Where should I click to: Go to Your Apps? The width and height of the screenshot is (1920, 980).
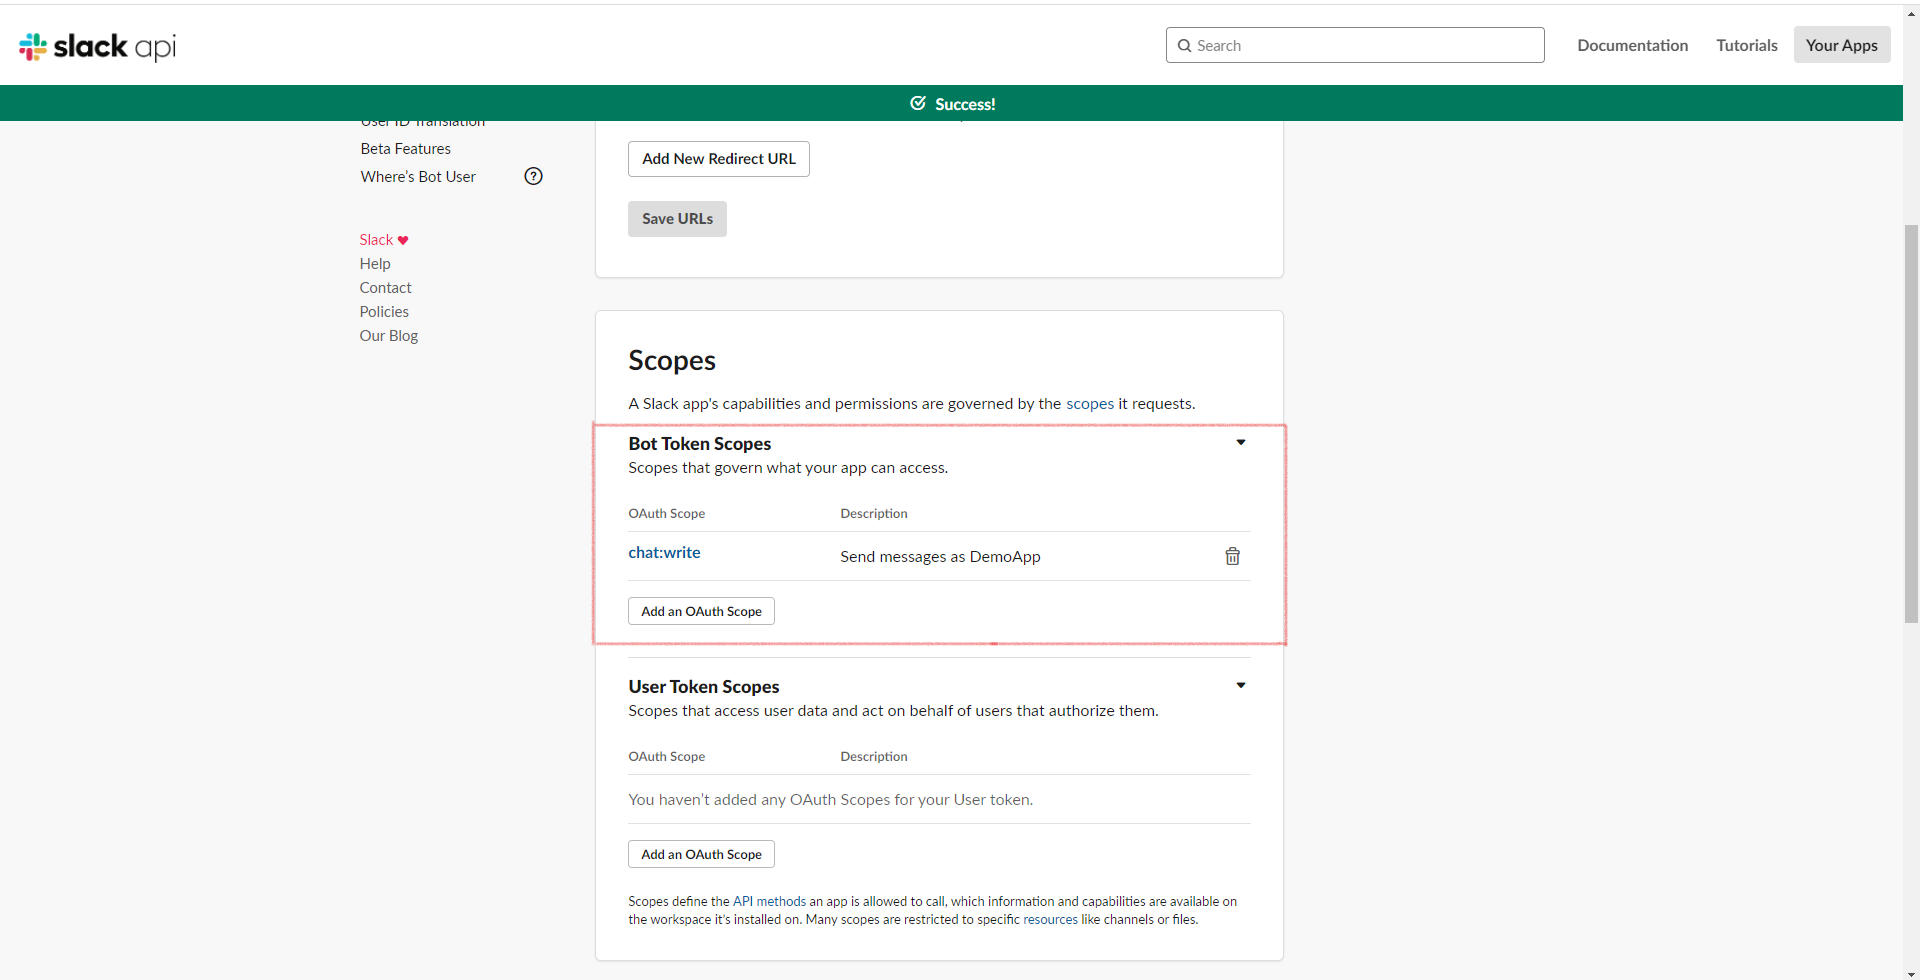pyautogui.click(x=1841, y=45)
